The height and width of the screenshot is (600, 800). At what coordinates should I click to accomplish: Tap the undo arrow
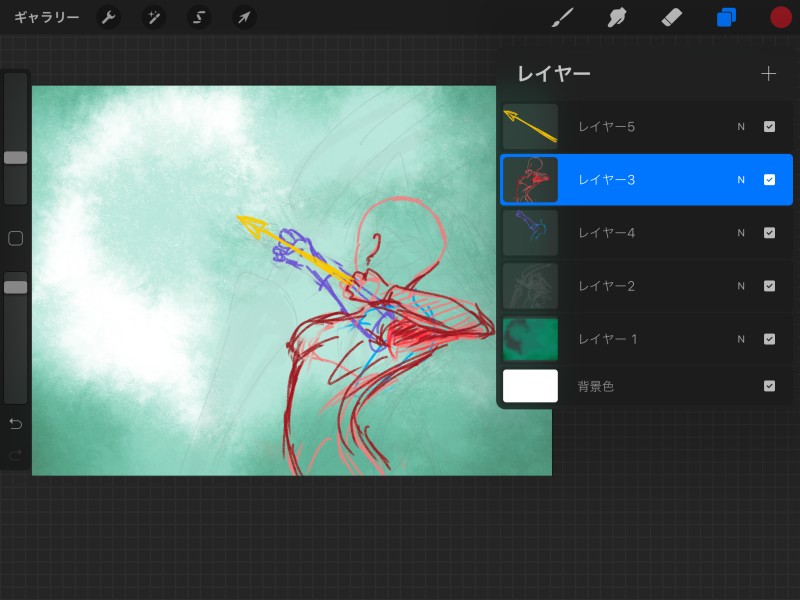click(x=15, y=423)
